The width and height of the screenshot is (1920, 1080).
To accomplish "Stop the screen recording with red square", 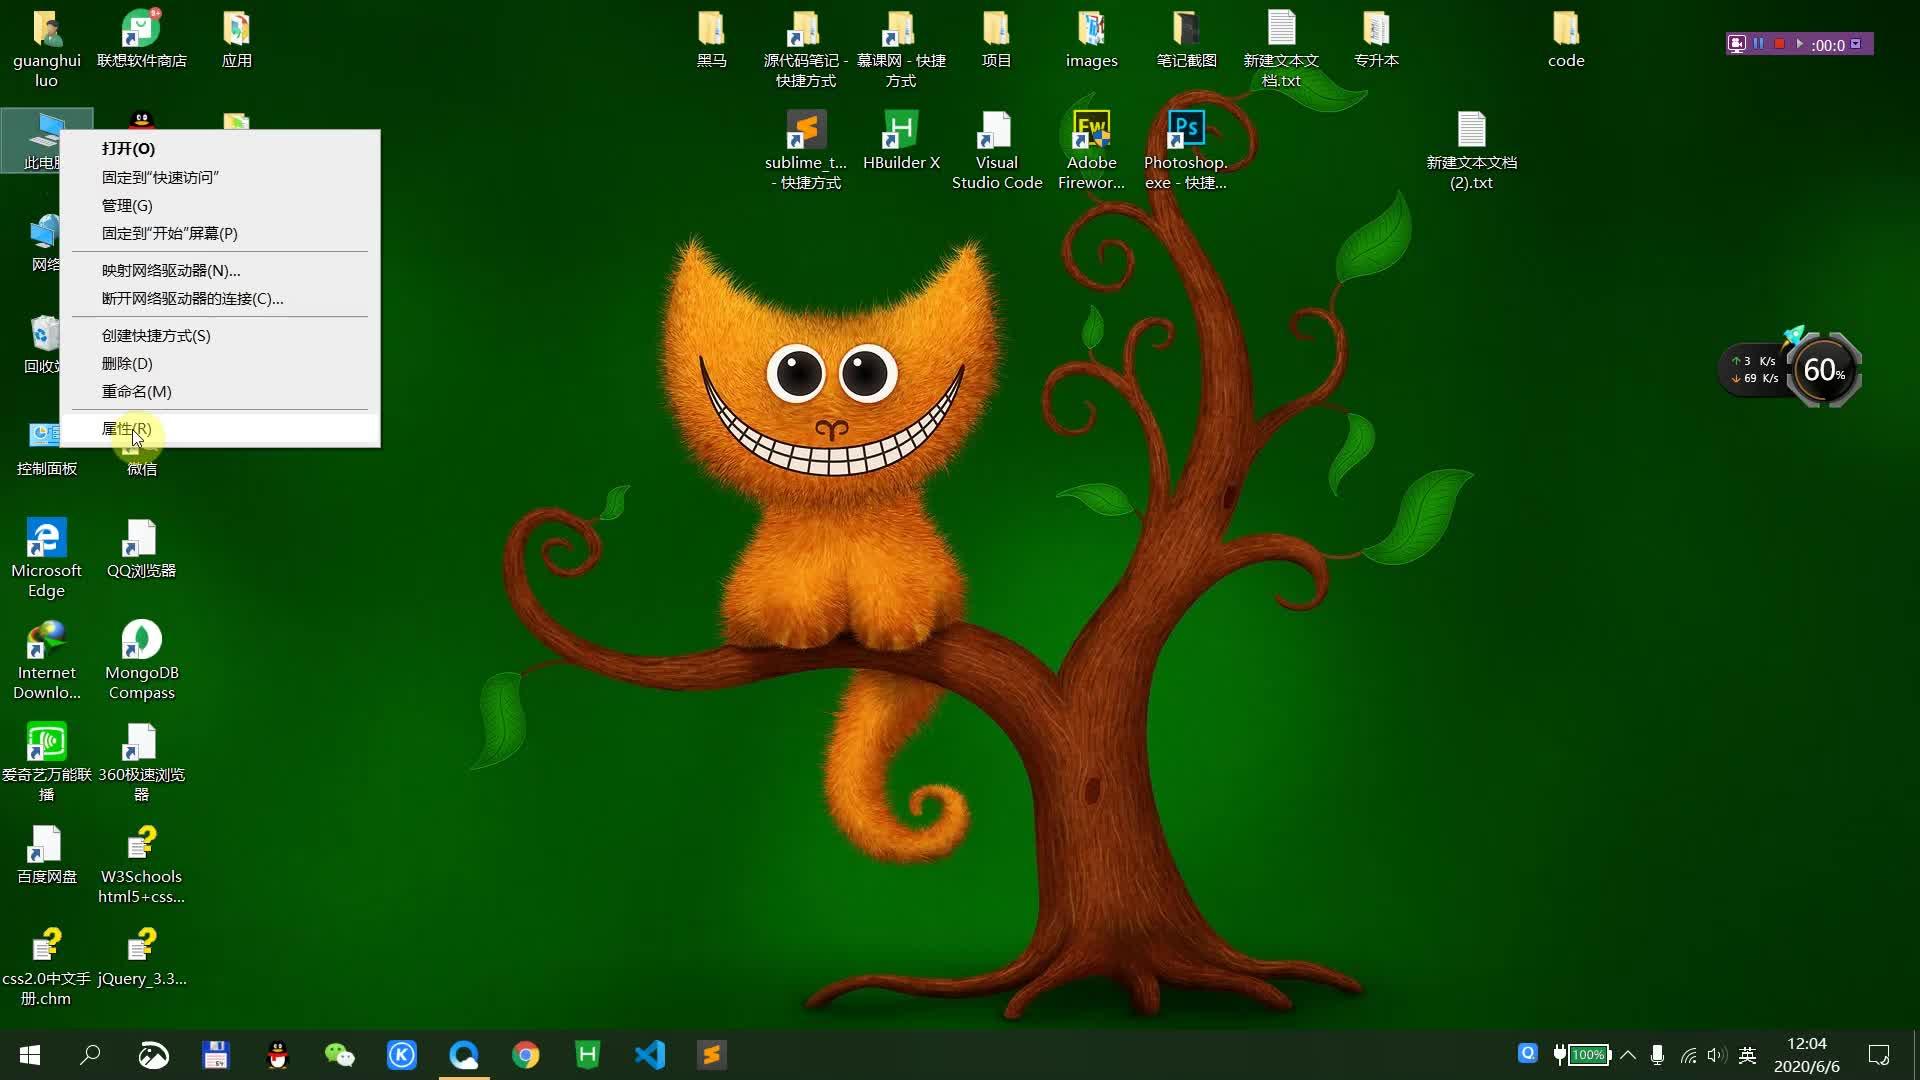I will pos(1779,44).
